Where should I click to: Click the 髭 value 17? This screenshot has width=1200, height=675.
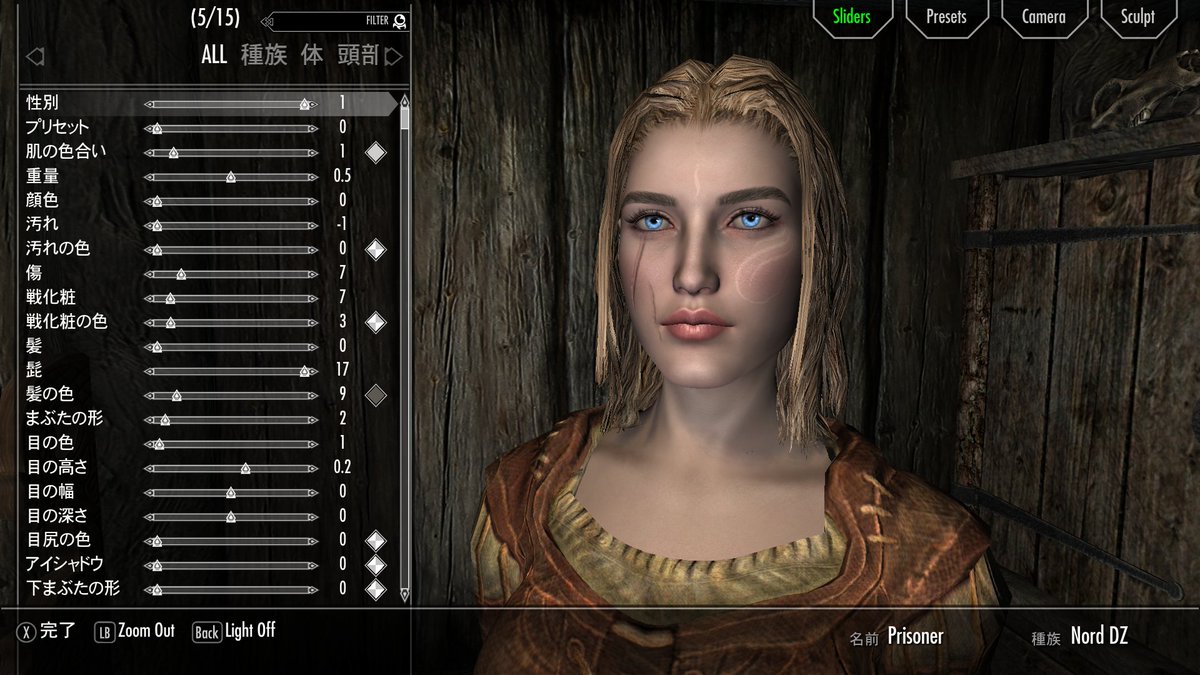coord(342,370)
